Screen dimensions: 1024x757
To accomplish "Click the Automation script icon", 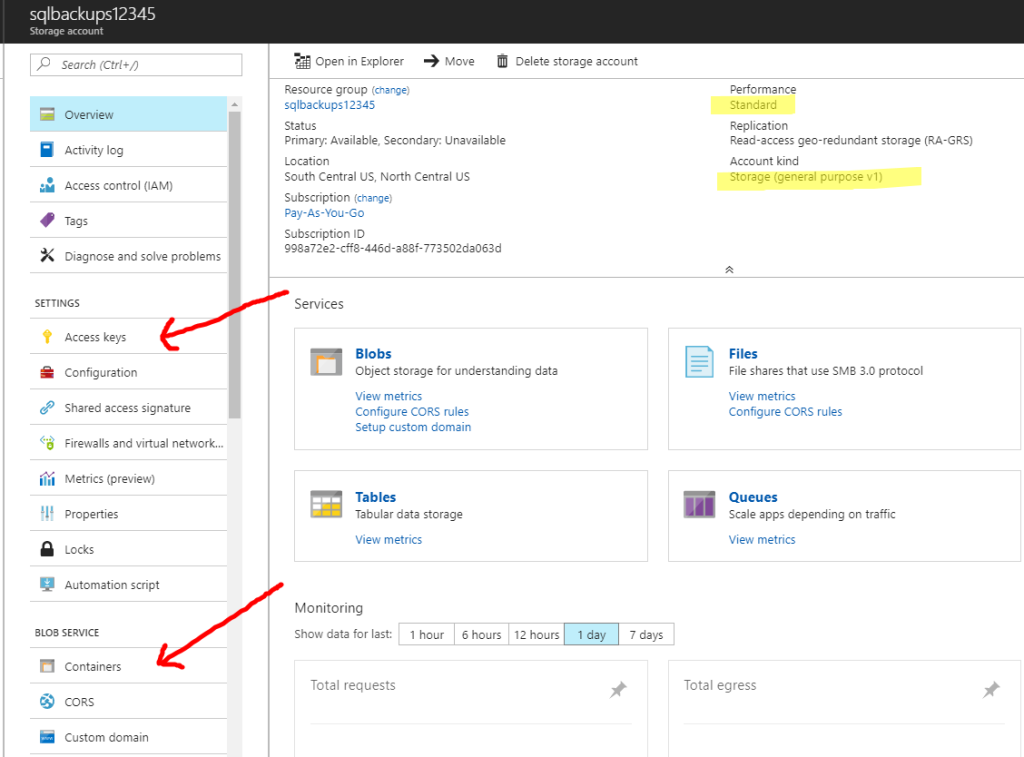I will (47, 585).
